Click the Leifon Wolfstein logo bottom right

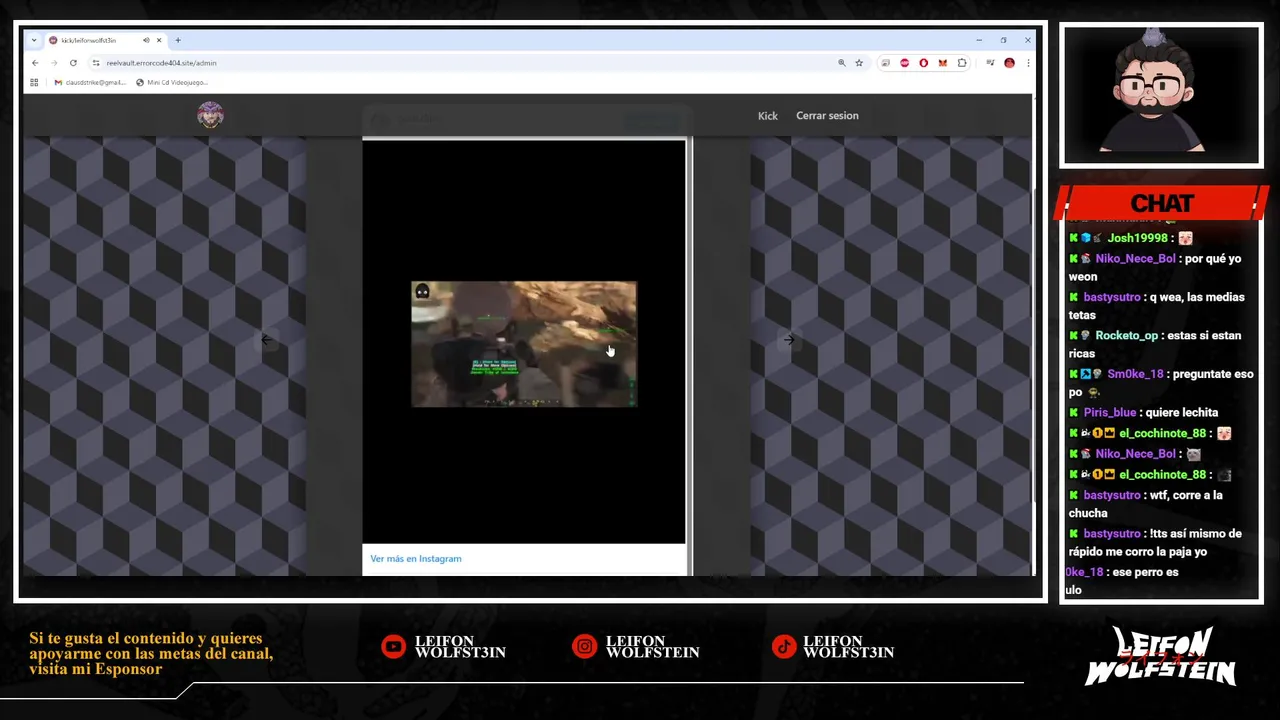click(1161, 656)
